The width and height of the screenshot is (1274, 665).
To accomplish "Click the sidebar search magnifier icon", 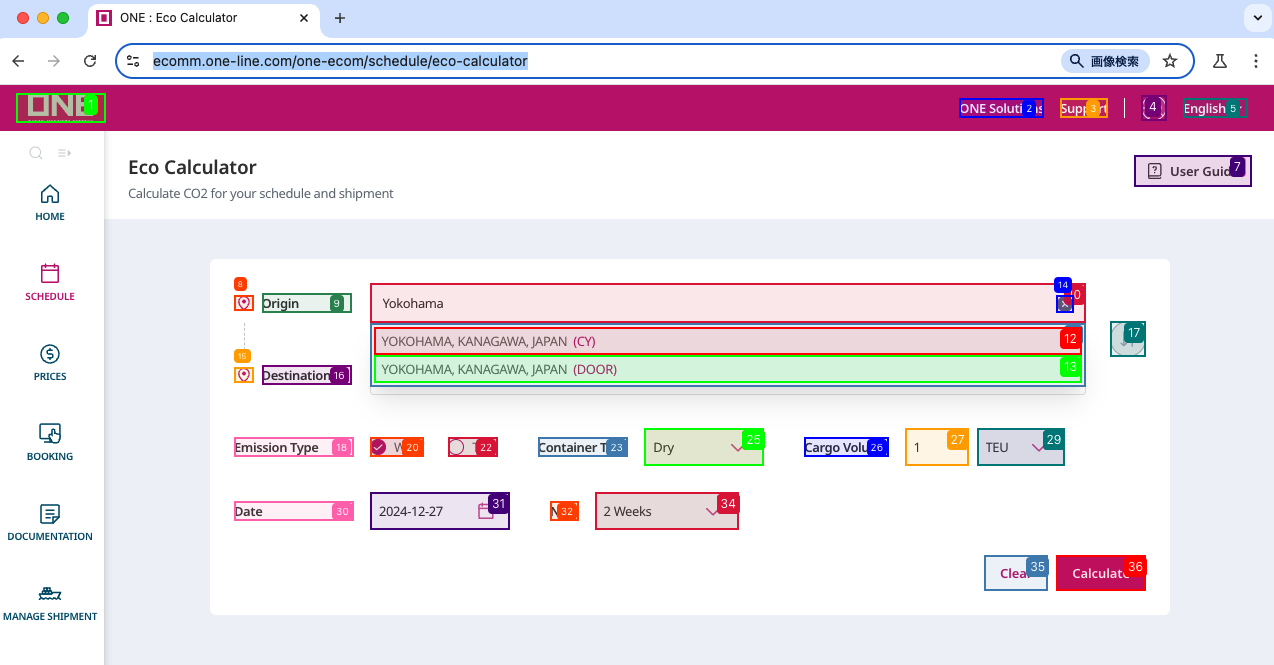I will point(35,153).
